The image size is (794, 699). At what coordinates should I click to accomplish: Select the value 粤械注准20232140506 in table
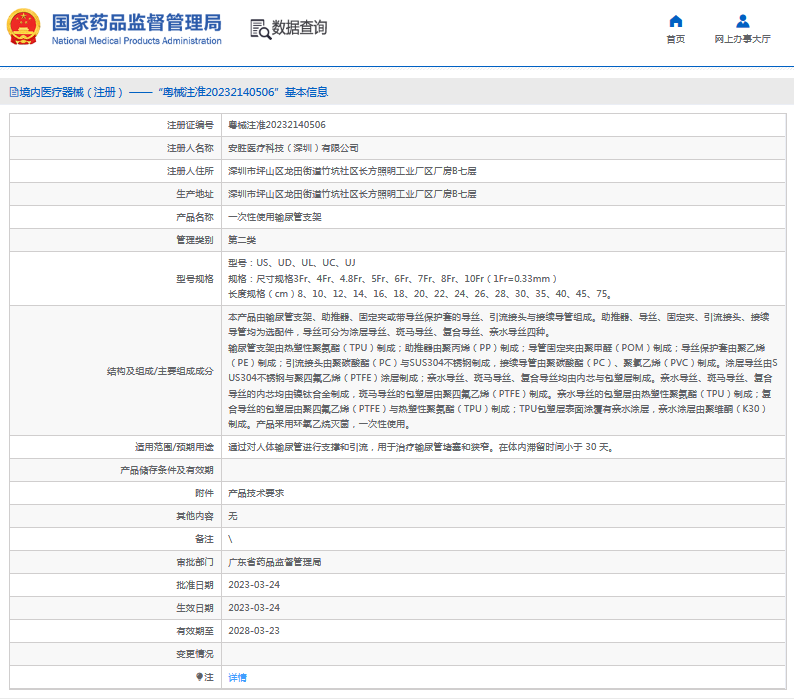pos(276,125)
